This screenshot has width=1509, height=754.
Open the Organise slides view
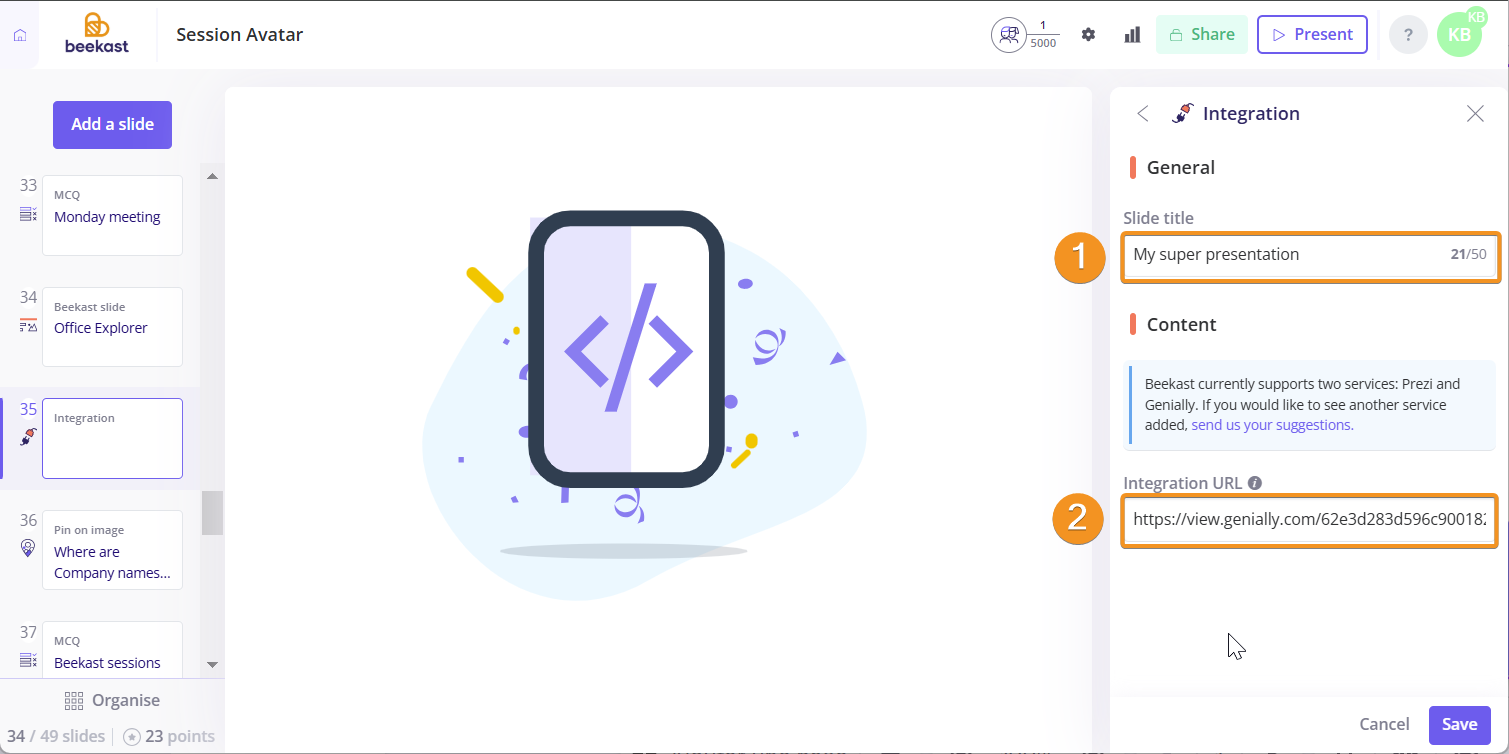tap(112, 700)
